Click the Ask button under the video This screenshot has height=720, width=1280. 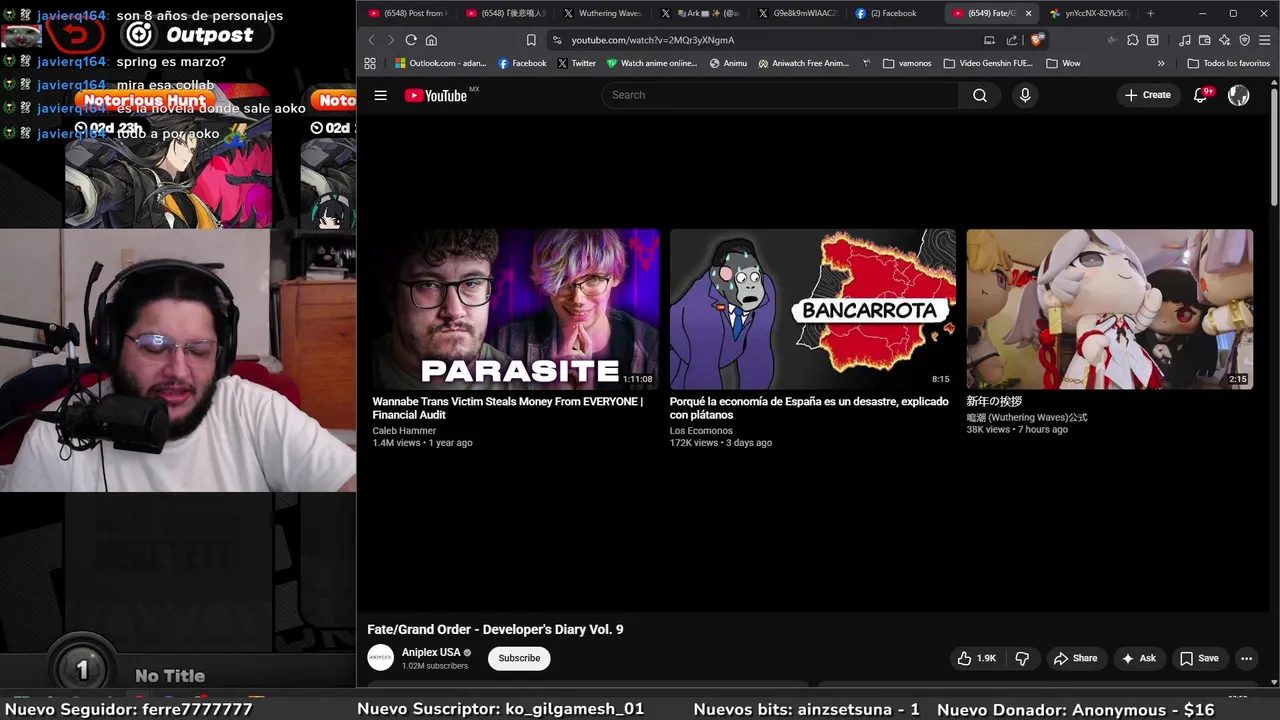1138,658
